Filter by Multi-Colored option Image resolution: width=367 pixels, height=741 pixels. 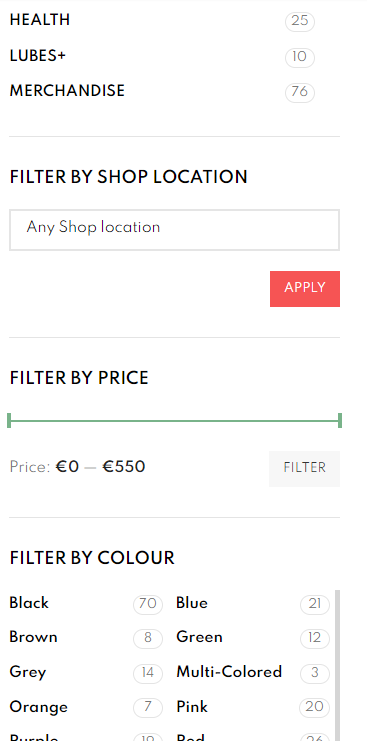(x=229, y=672)
